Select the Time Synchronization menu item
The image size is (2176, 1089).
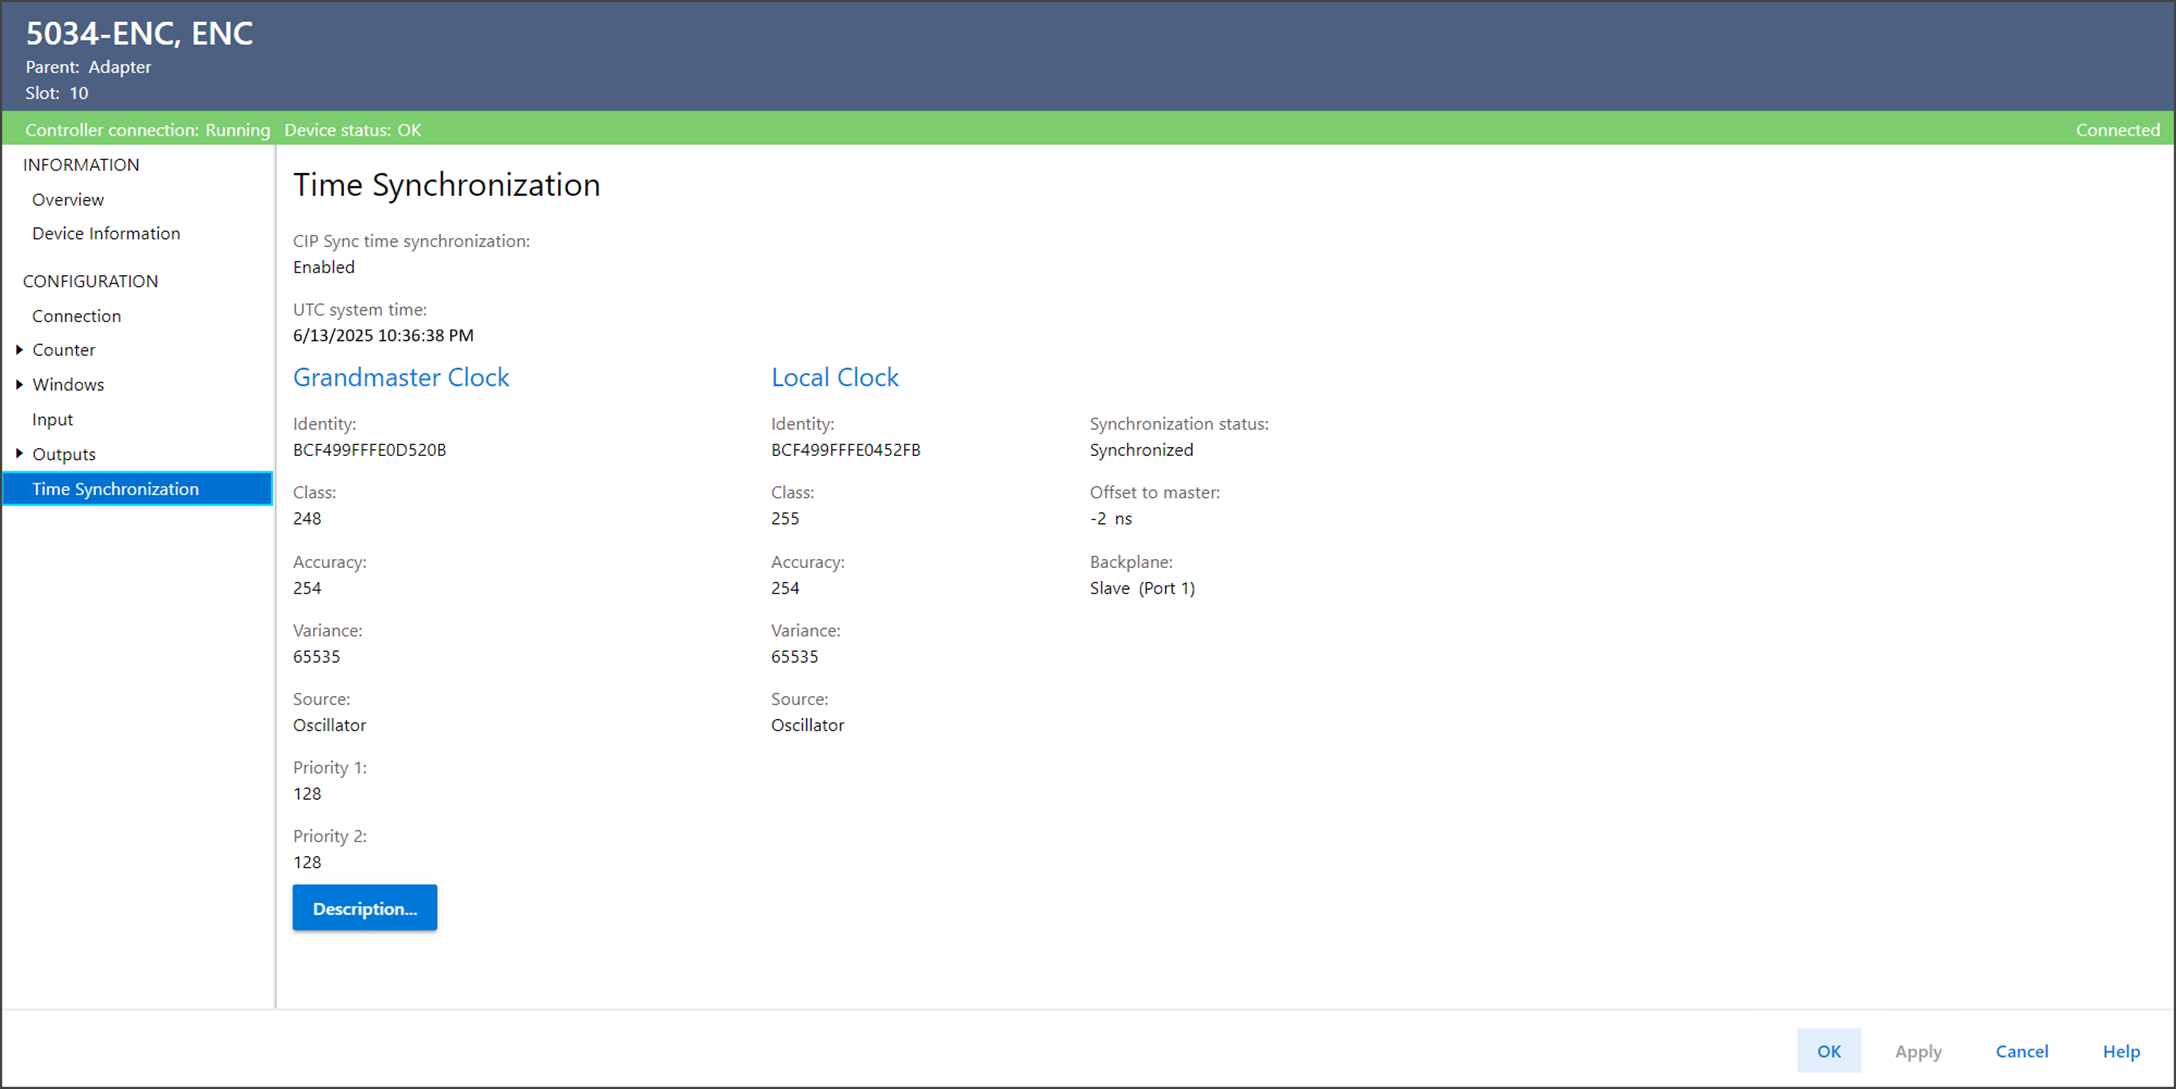115,489
